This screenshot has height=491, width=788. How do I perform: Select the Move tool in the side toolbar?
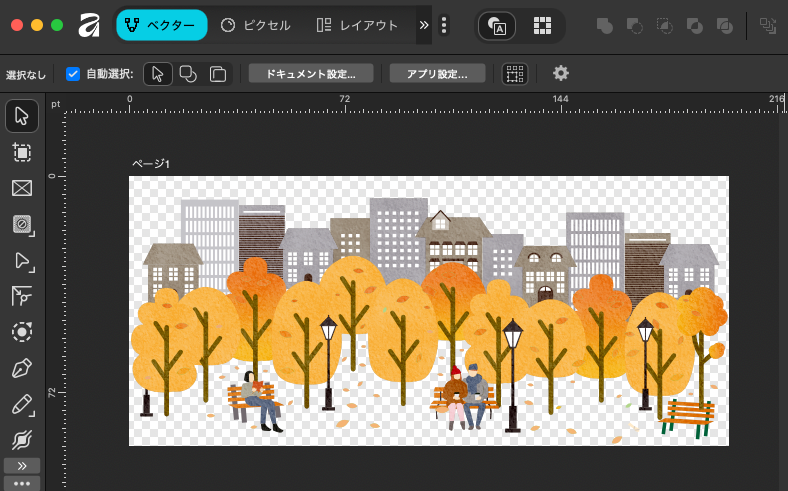click(22, 116)
